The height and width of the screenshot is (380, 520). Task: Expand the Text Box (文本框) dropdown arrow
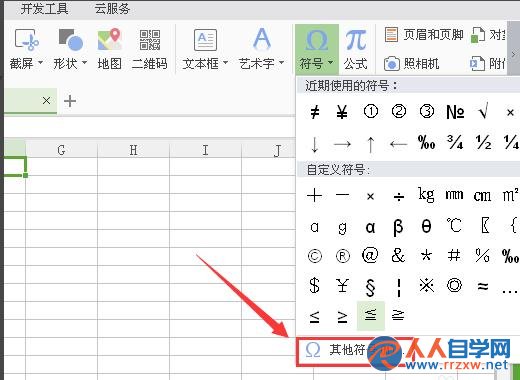tap(225, 62)
